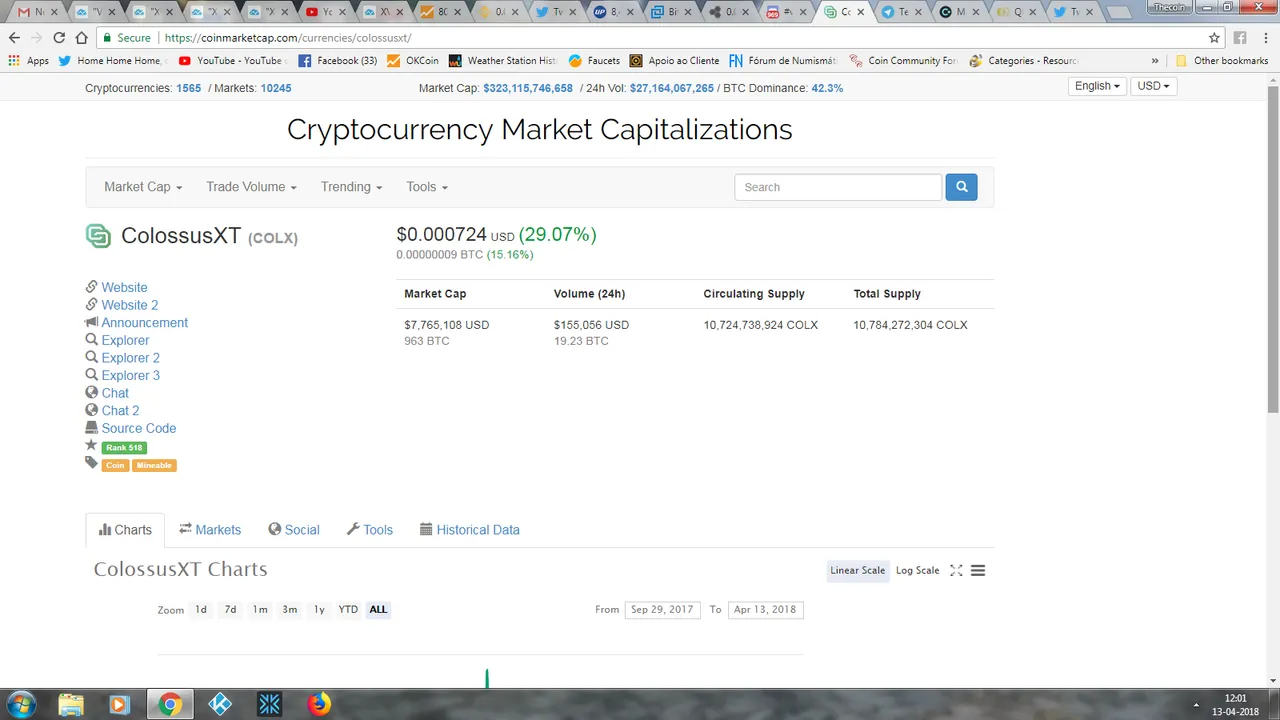Set chart zoom to 3m
The height and width of the screenshot is (720, 1280).
point(289,609)
